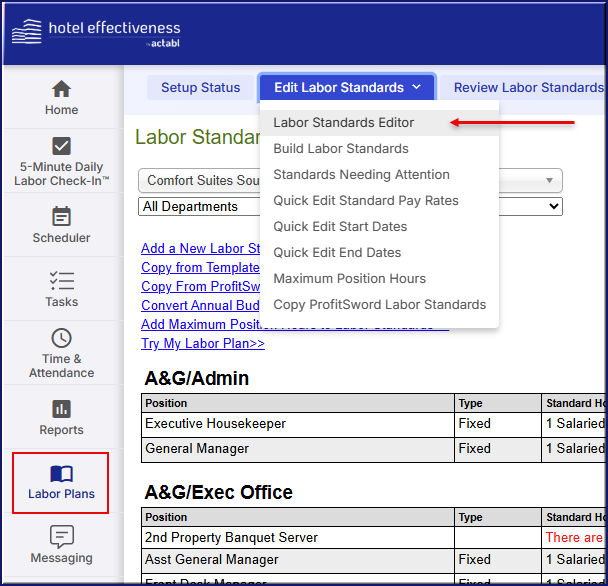Viewport: 608px width, 586px height.
Task: Choose Standards Needing Attention menu item
Action: [x=361, y=175]
